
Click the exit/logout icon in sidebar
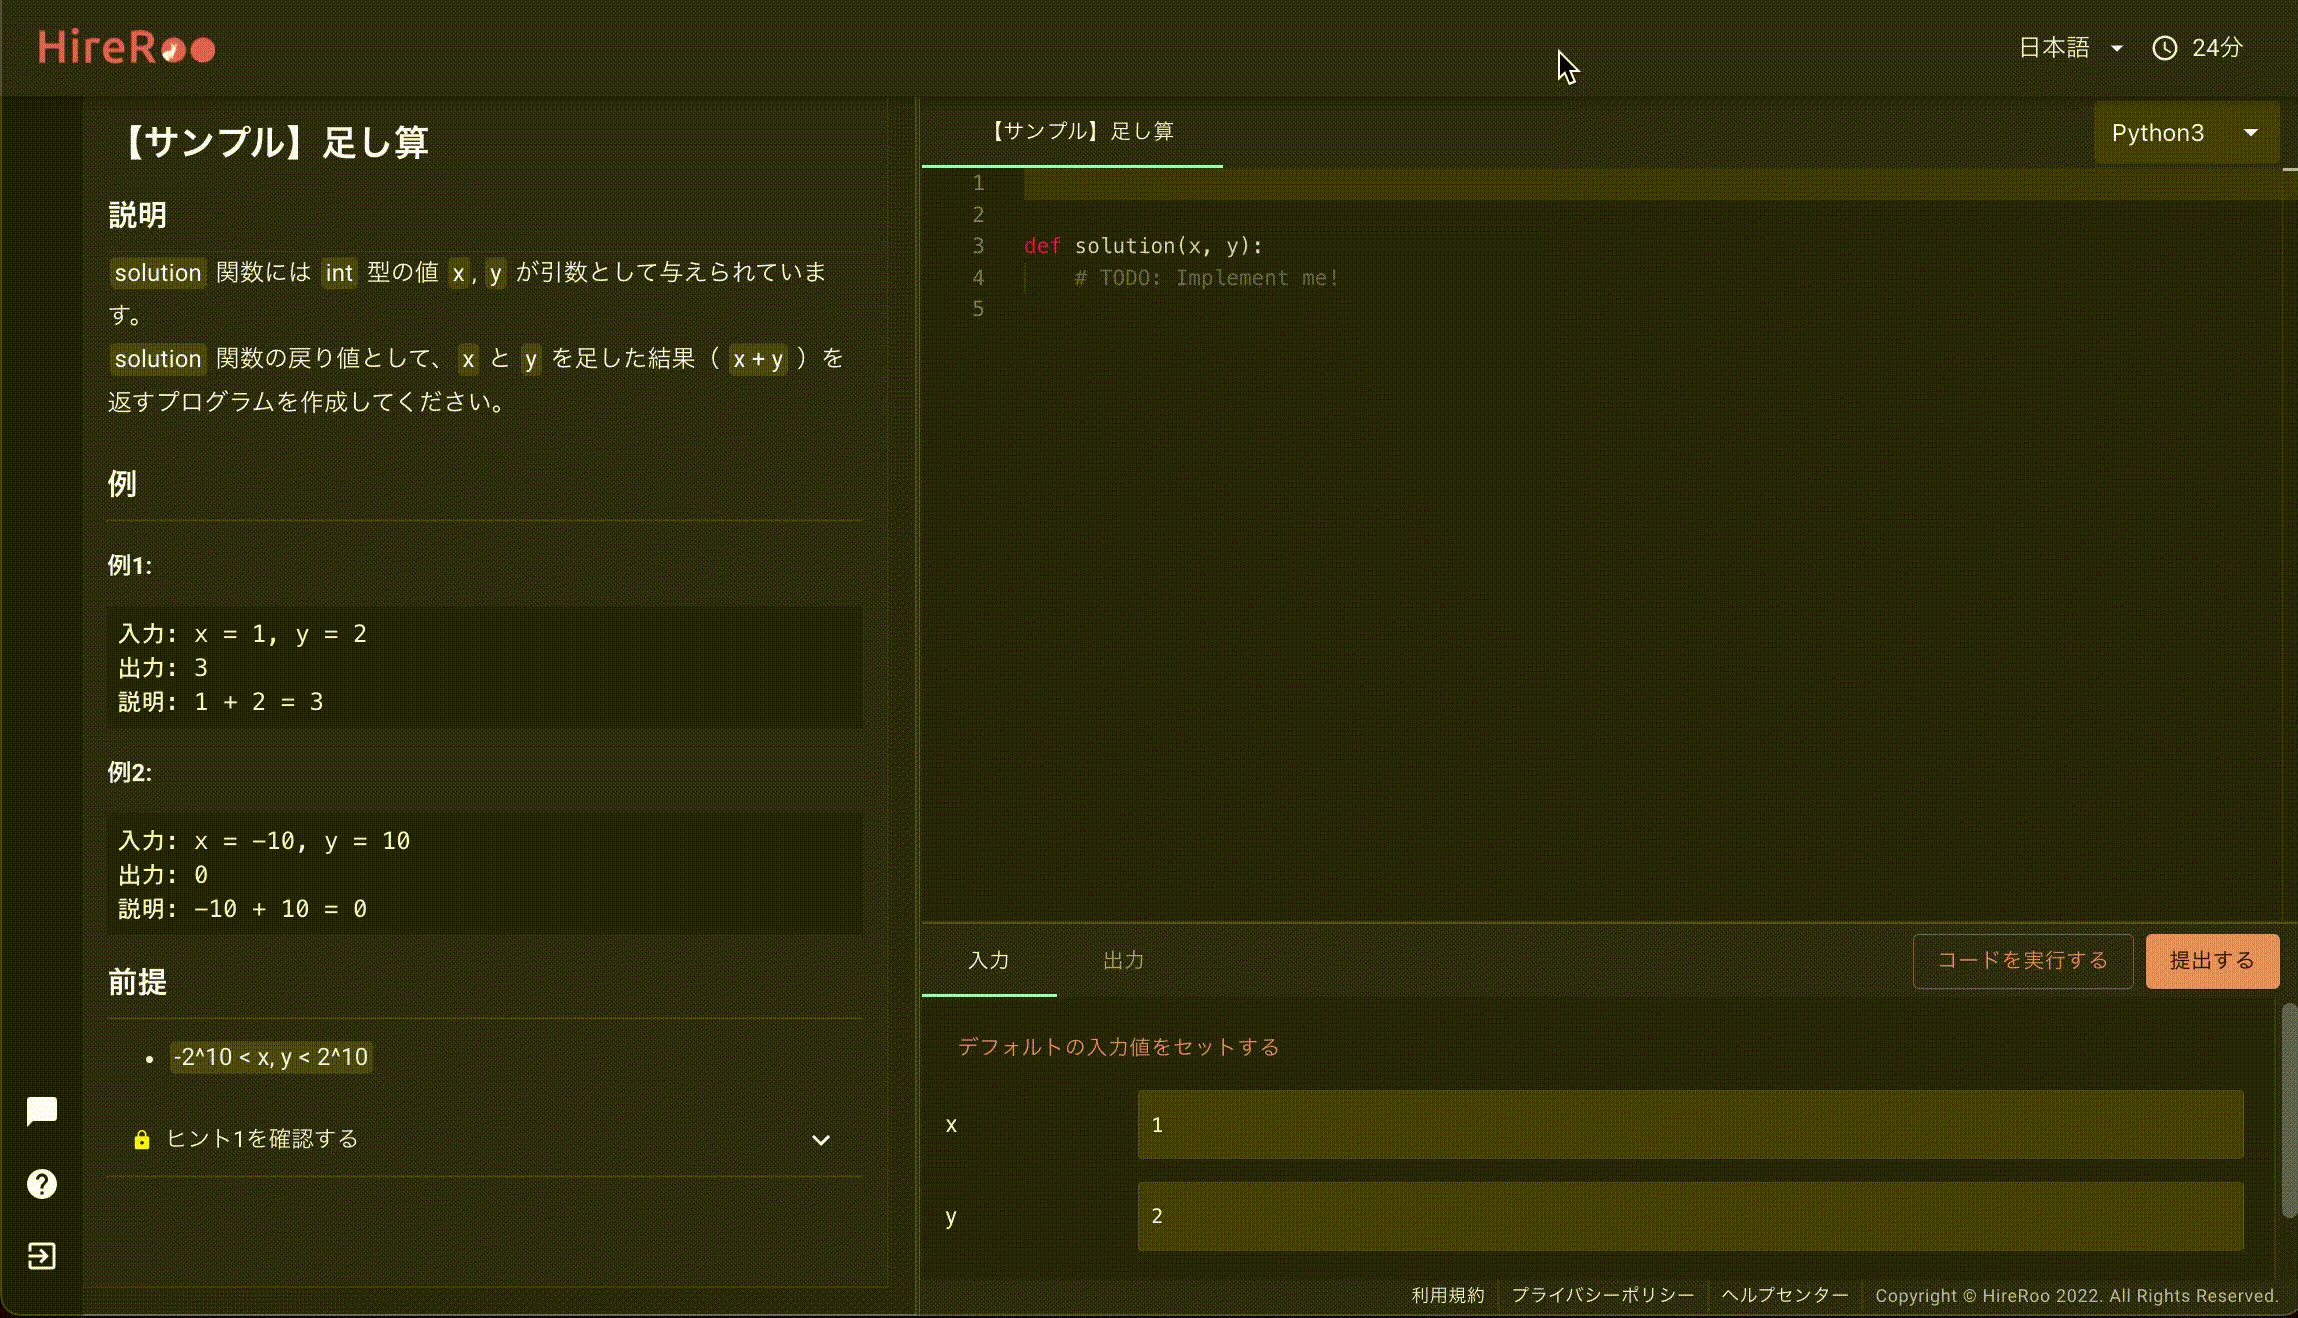pyautogui.click(x=41, y=1256)
